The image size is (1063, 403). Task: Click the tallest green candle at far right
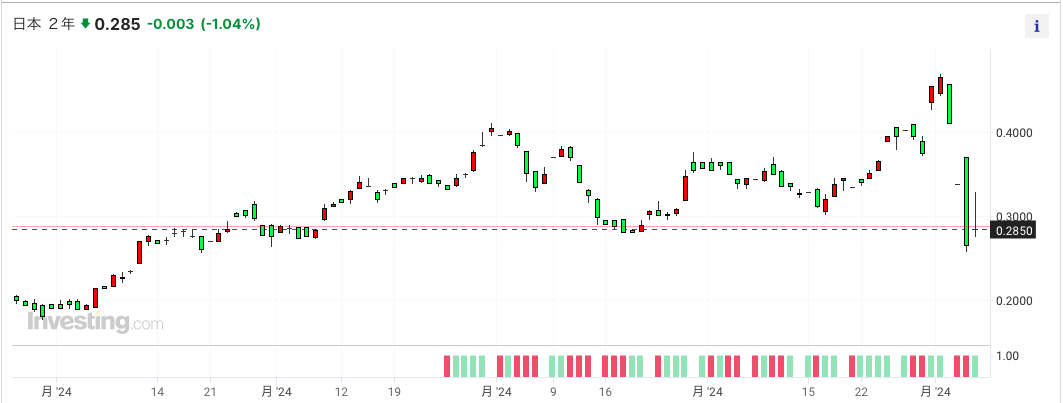[967, 201]
